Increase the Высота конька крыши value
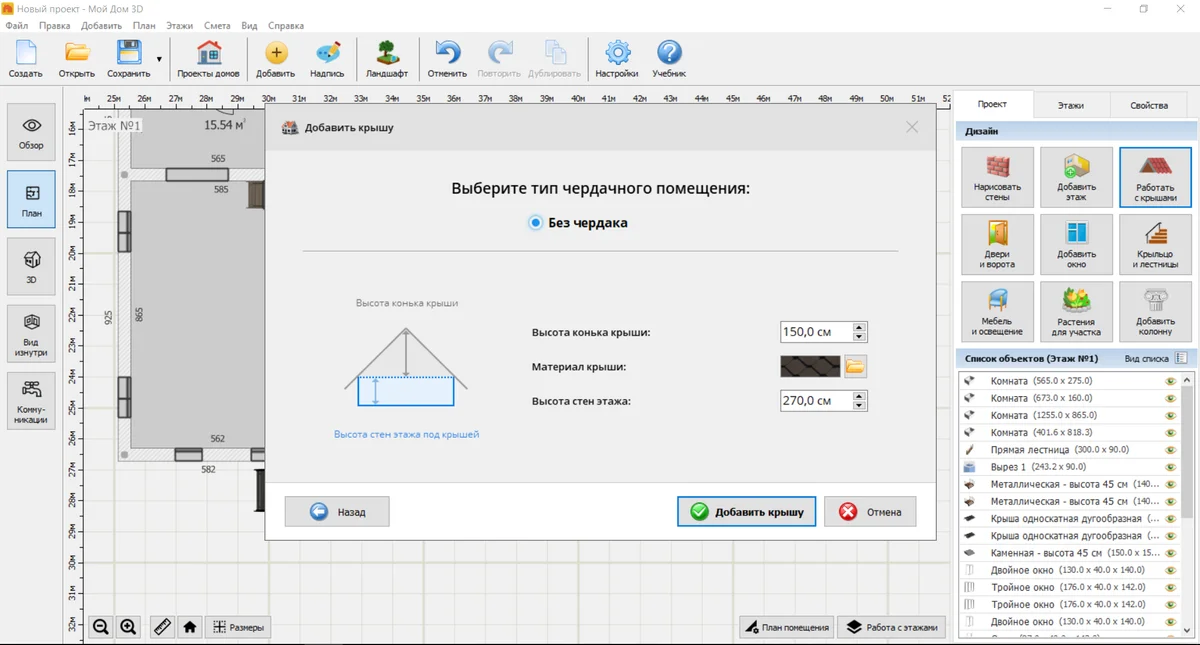This screenshot has width=1200, height=645. coord(860,327)
